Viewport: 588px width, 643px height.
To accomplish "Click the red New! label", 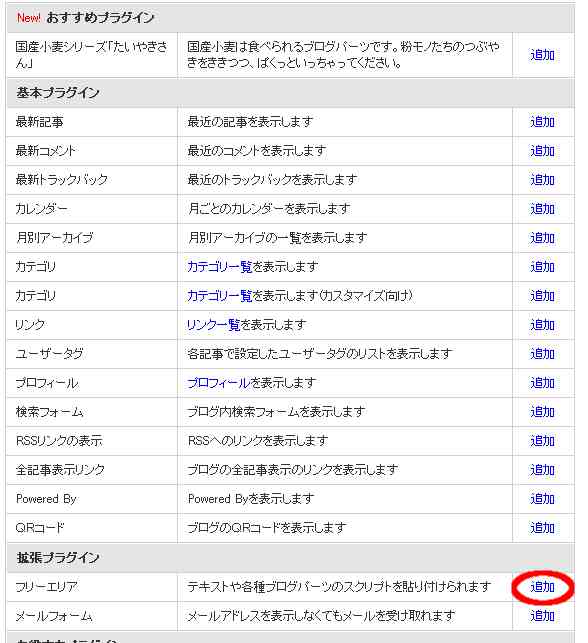I will tap(29, 18).
